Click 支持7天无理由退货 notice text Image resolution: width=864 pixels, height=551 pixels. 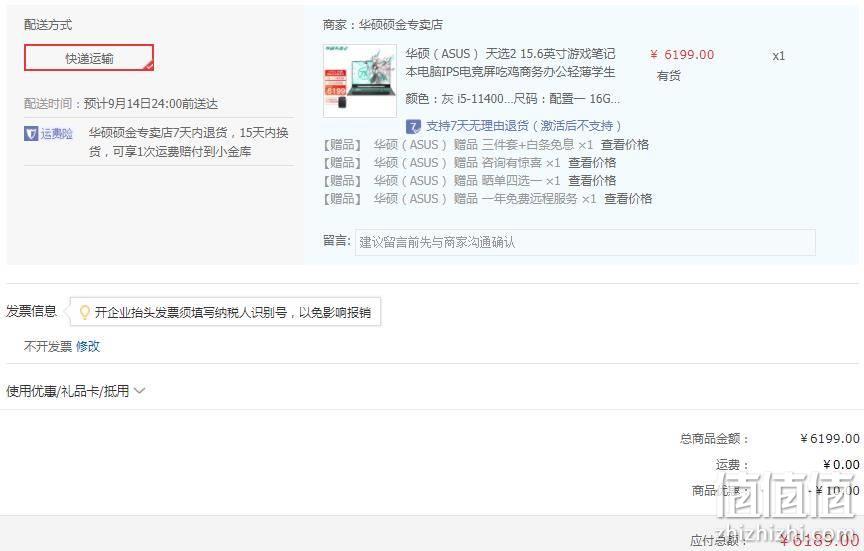523,126
